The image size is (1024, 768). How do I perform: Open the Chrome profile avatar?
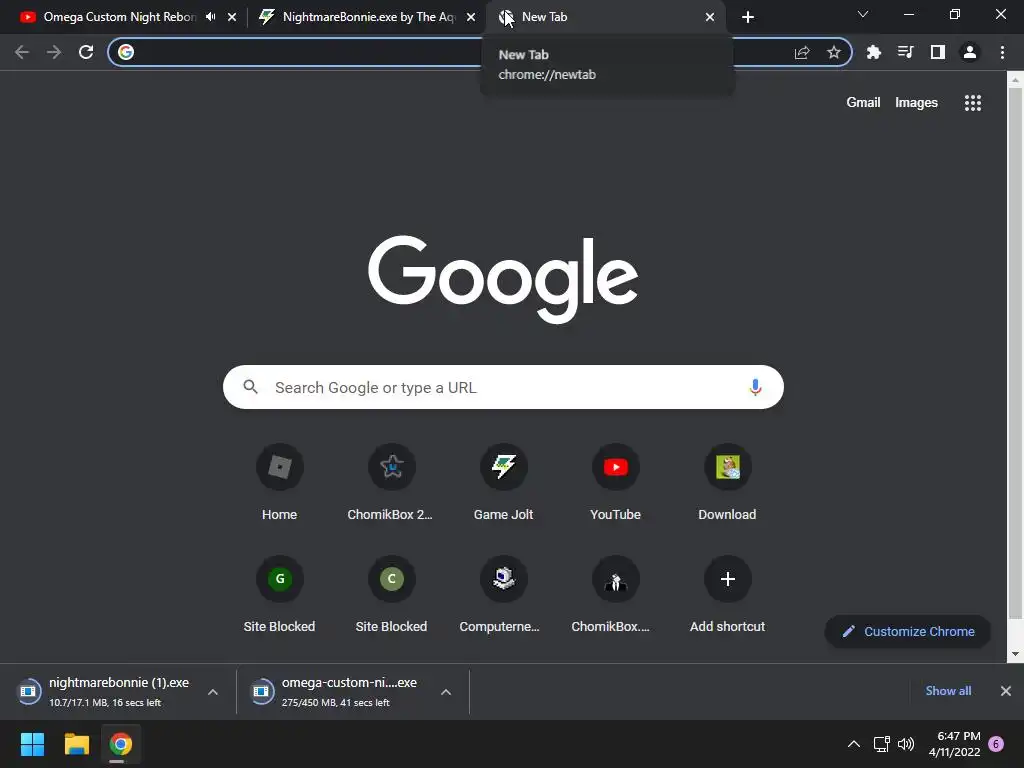tap(970, 52)
